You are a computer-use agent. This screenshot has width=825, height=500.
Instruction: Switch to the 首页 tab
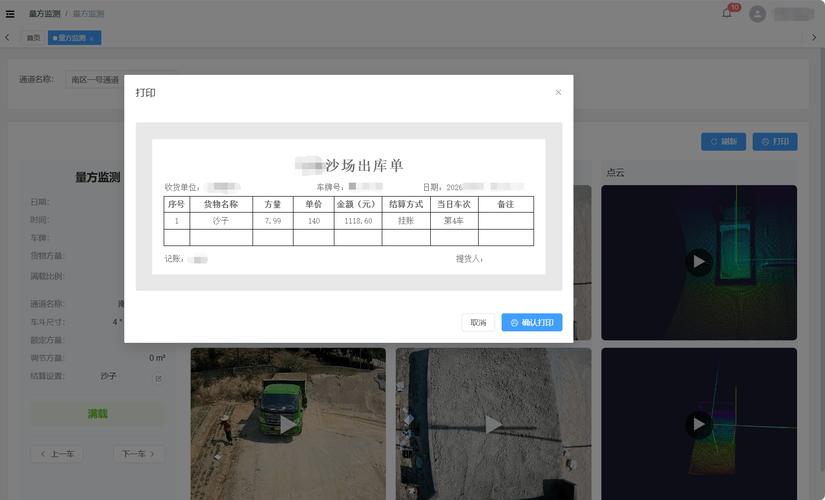[33, 38]
